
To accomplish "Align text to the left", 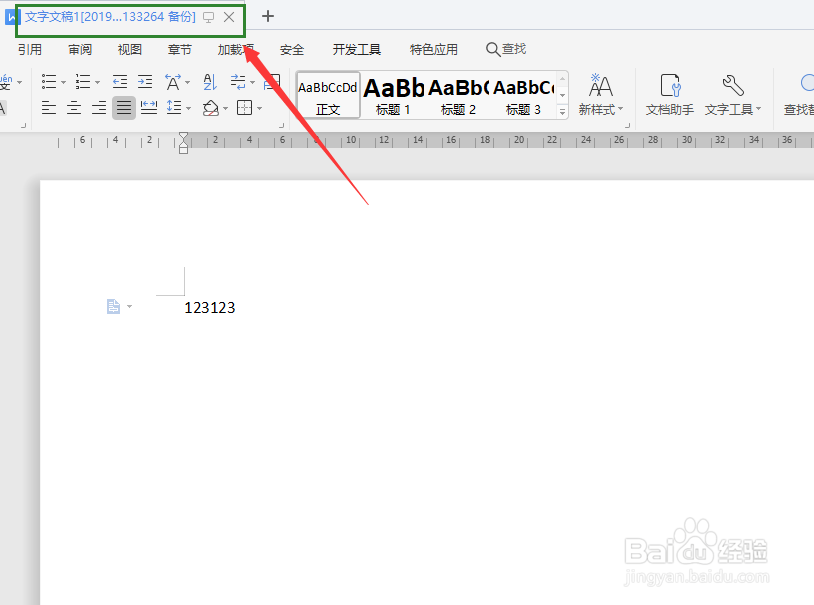I will coord(49,108).
